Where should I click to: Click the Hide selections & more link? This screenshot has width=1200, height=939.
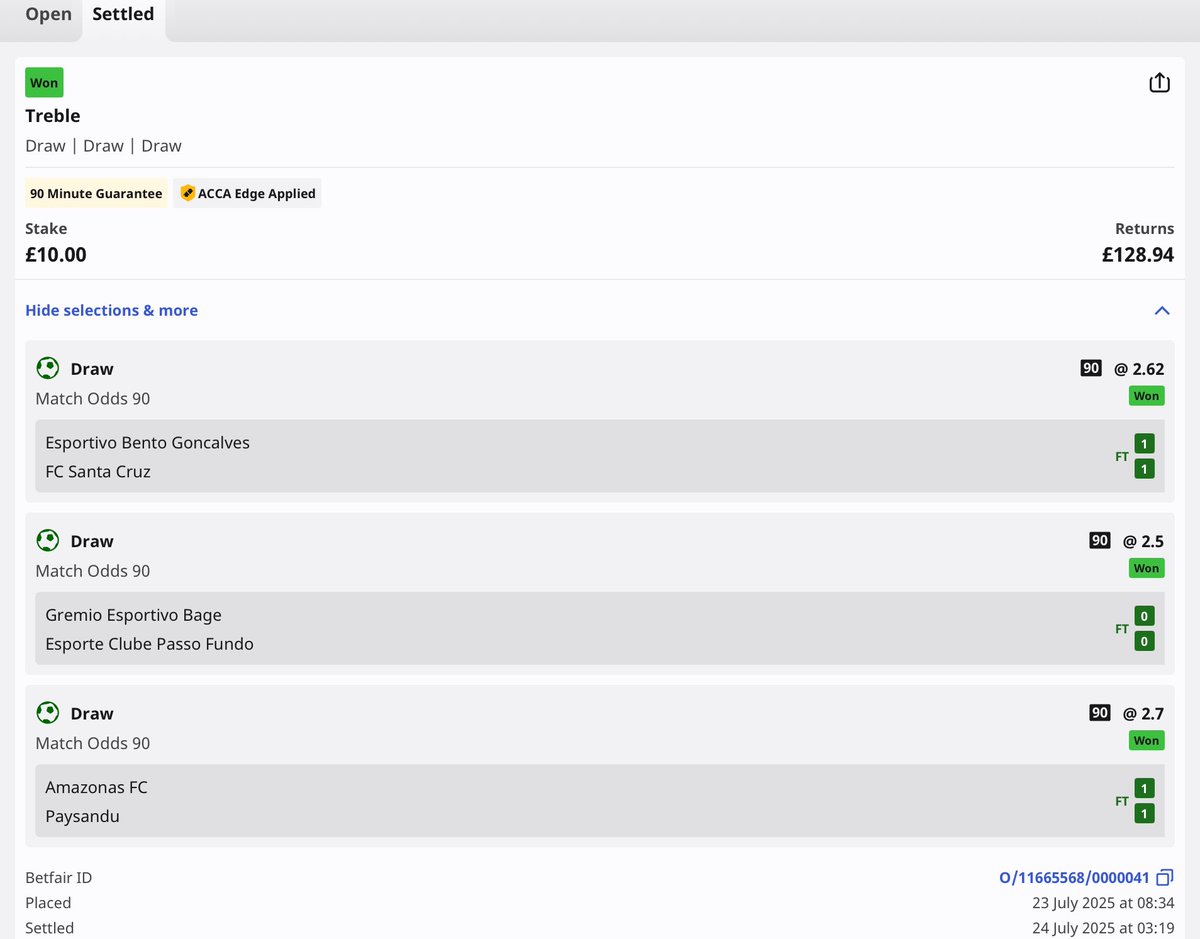(x=111, y=310)
